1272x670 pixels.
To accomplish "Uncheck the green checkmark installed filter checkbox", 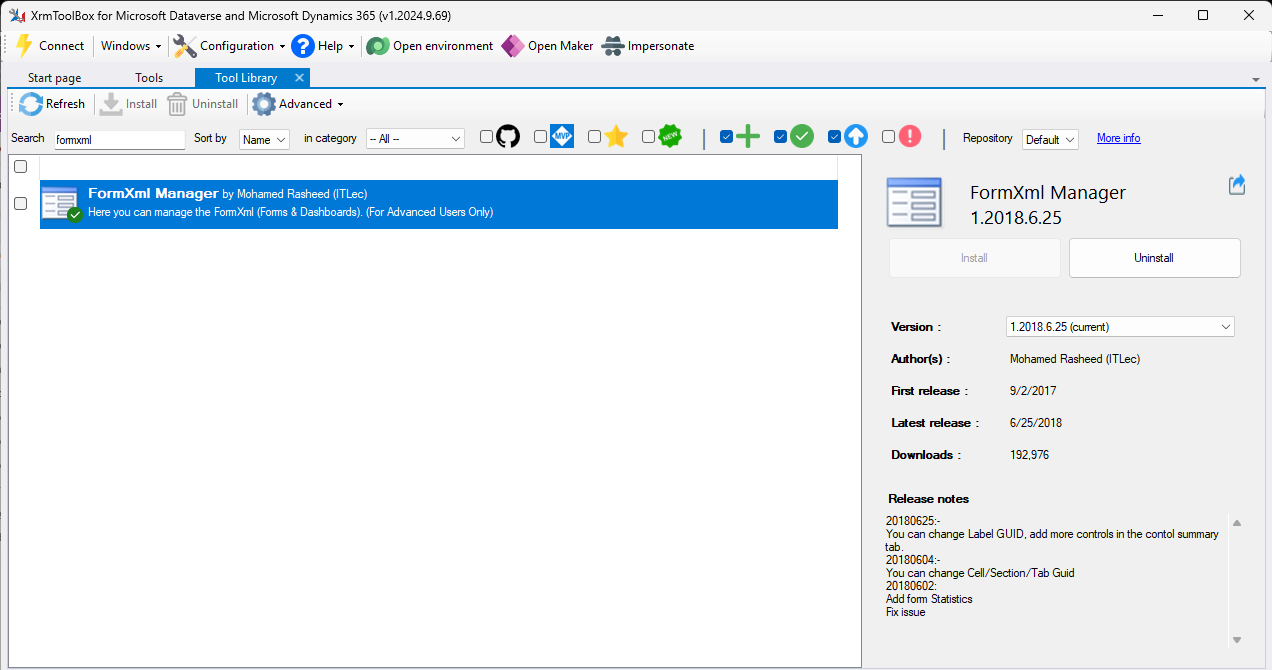I will point(780,137).
